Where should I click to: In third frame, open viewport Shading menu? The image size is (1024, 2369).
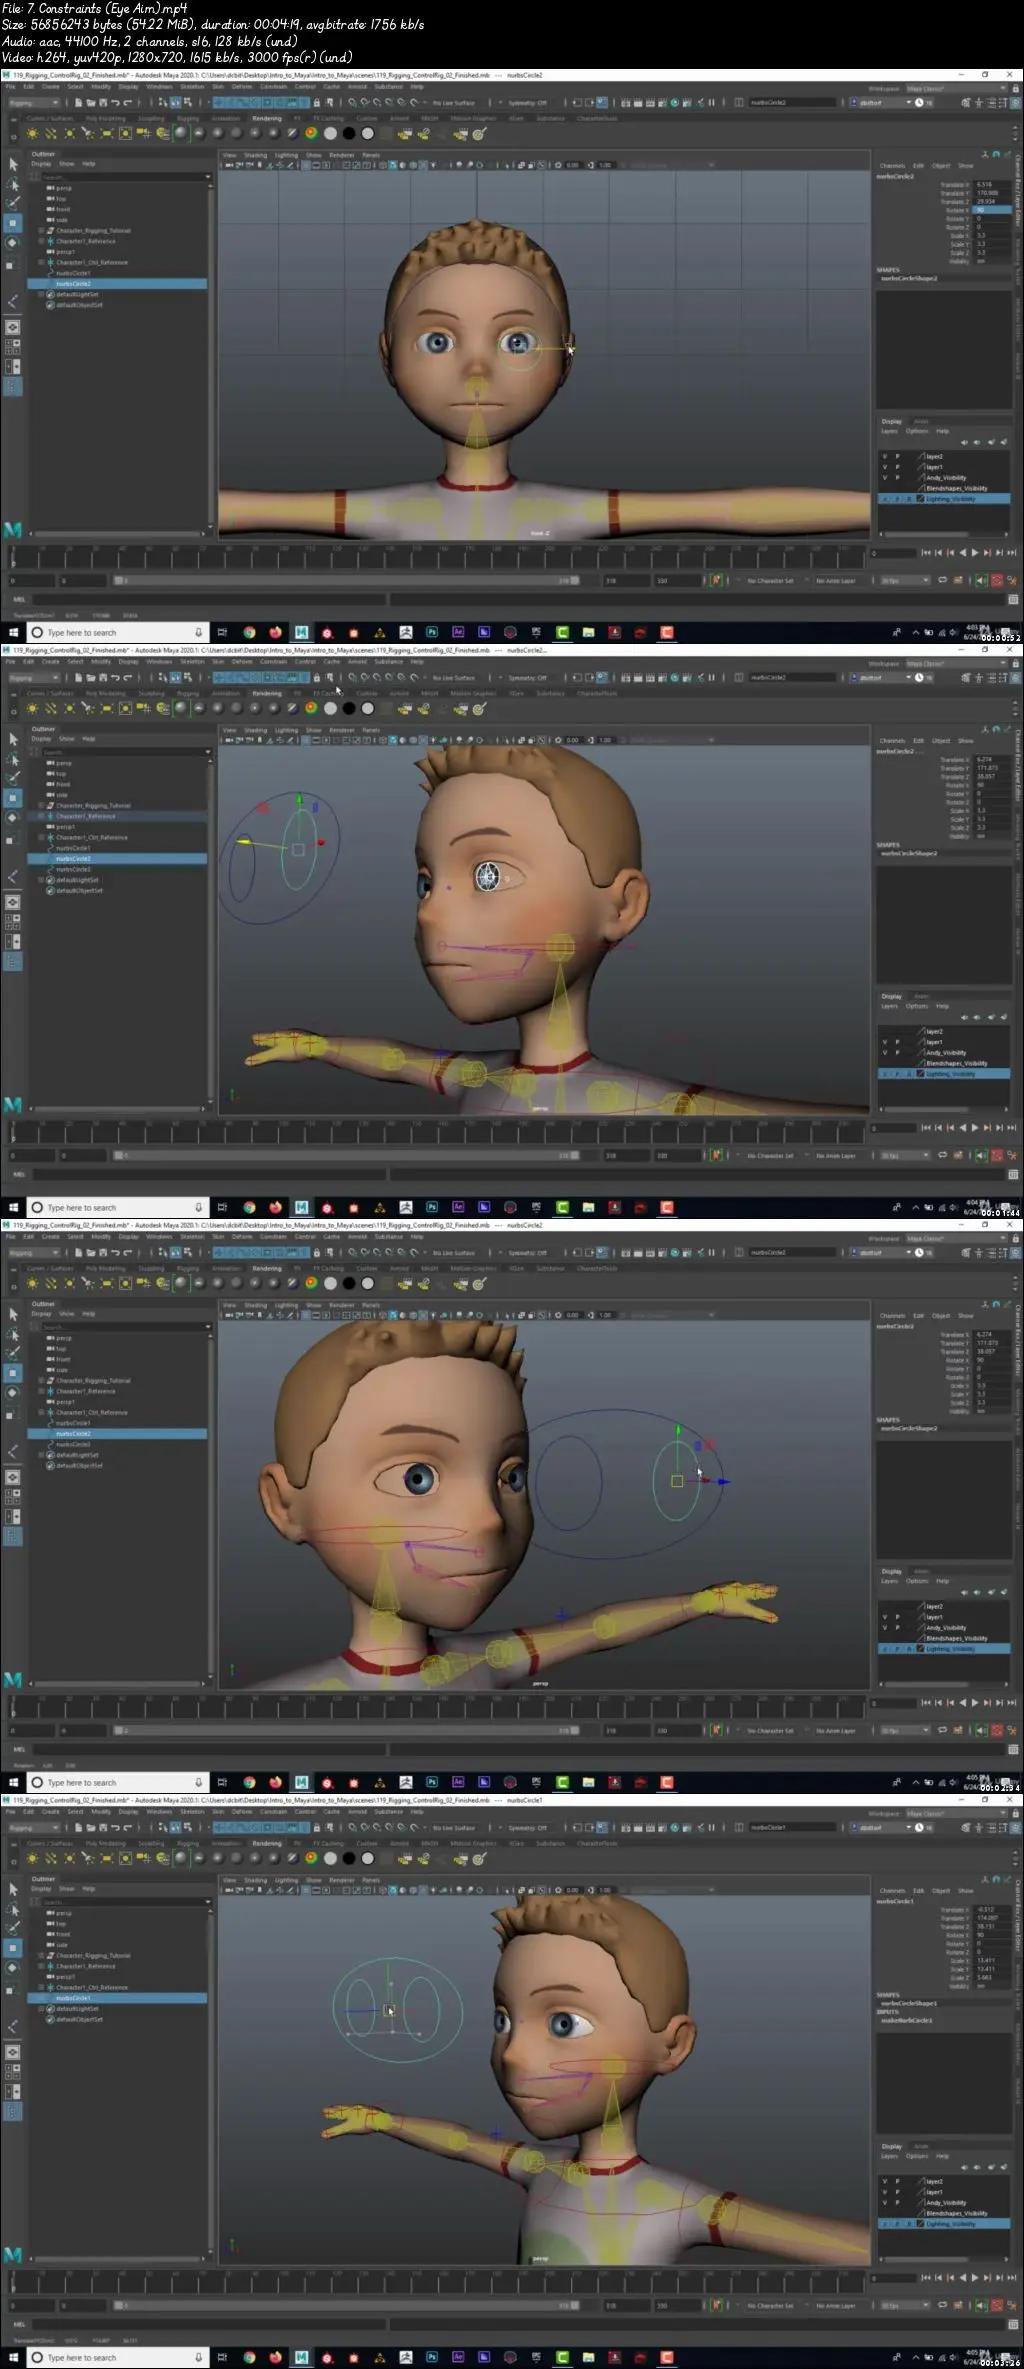pos(256,1305)
